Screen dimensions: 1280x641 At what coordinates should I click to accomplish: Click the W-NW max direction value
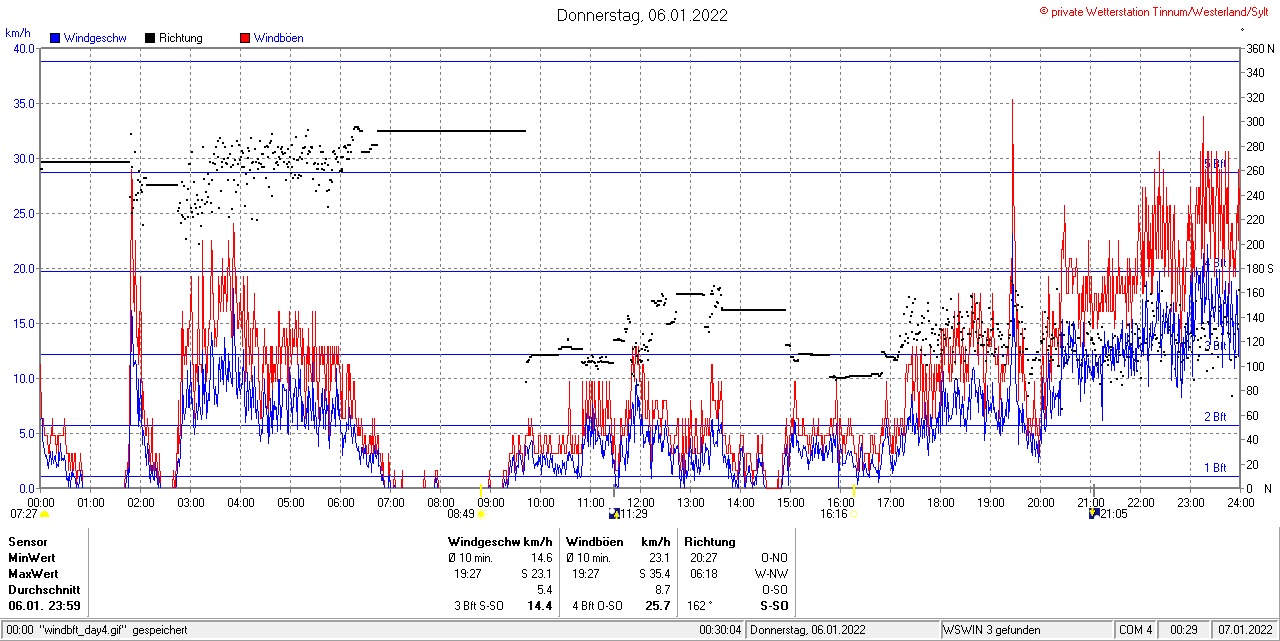click(773, 574)
